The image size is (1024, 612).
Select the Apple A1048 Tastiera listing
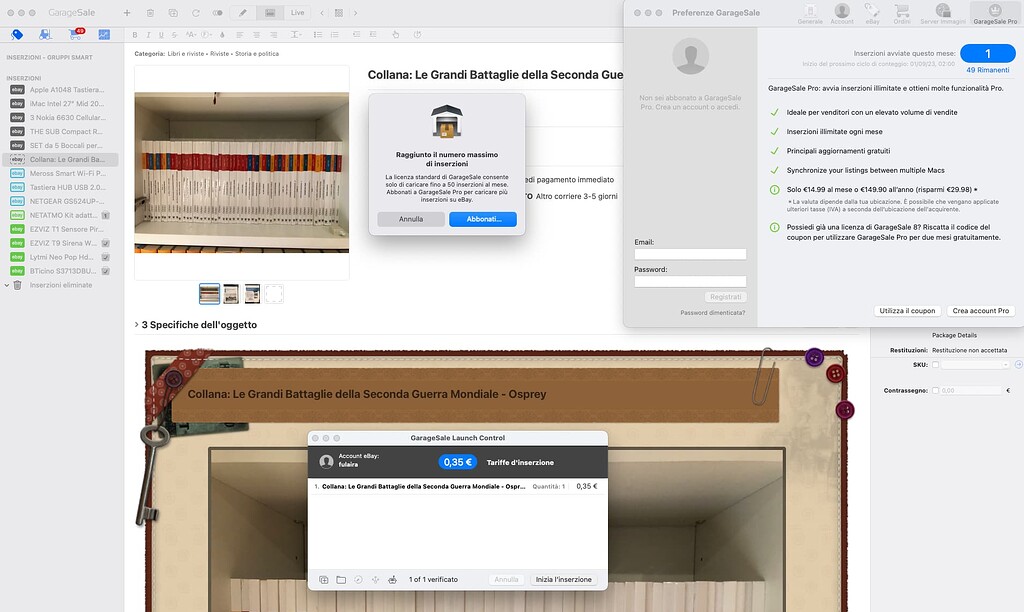(x=60, y=89)
